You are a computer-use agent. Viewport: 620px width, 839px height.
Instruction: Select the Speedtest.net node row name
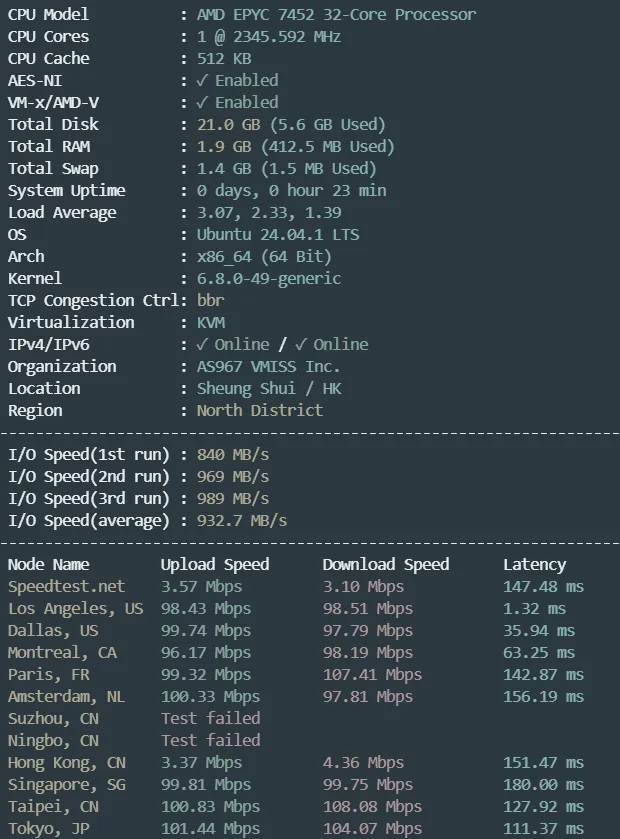66,586
